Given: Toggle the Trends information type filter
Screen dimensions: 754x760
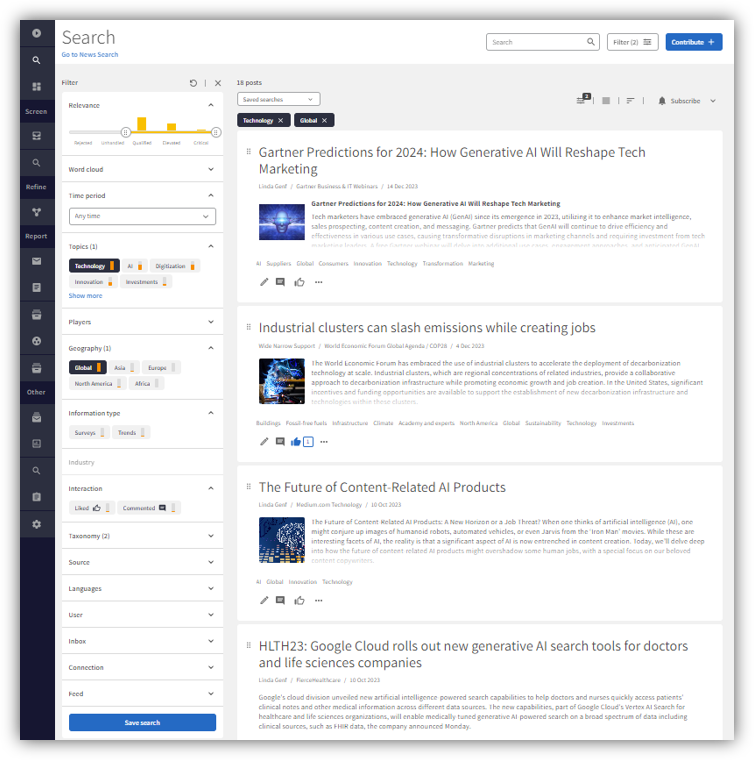Looking at the screenshot, I should pos(131,432).
